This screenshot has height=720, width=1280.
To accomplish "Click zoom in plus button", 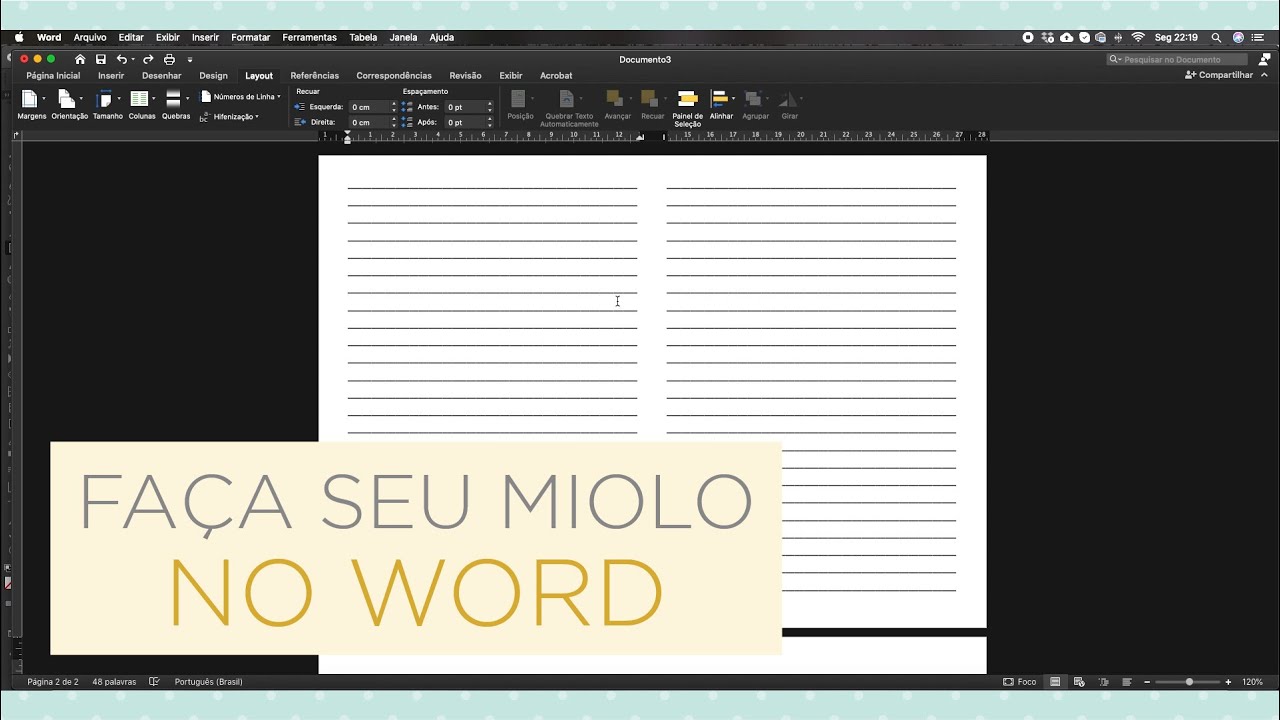I will pos(1228,682).
